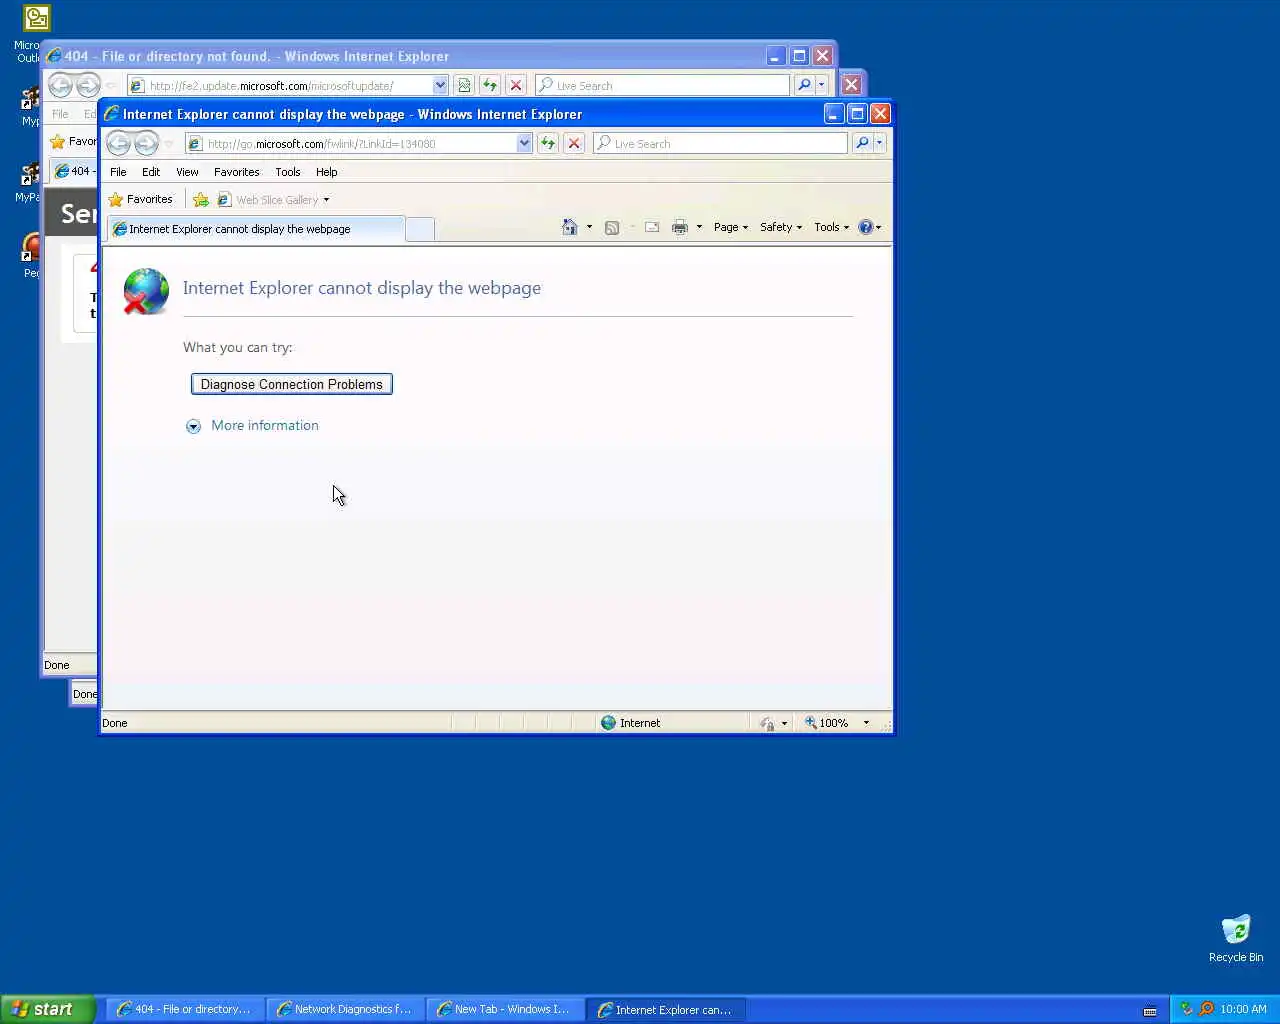Click the Forward arrow in front IE window

[x=146, y=144]
